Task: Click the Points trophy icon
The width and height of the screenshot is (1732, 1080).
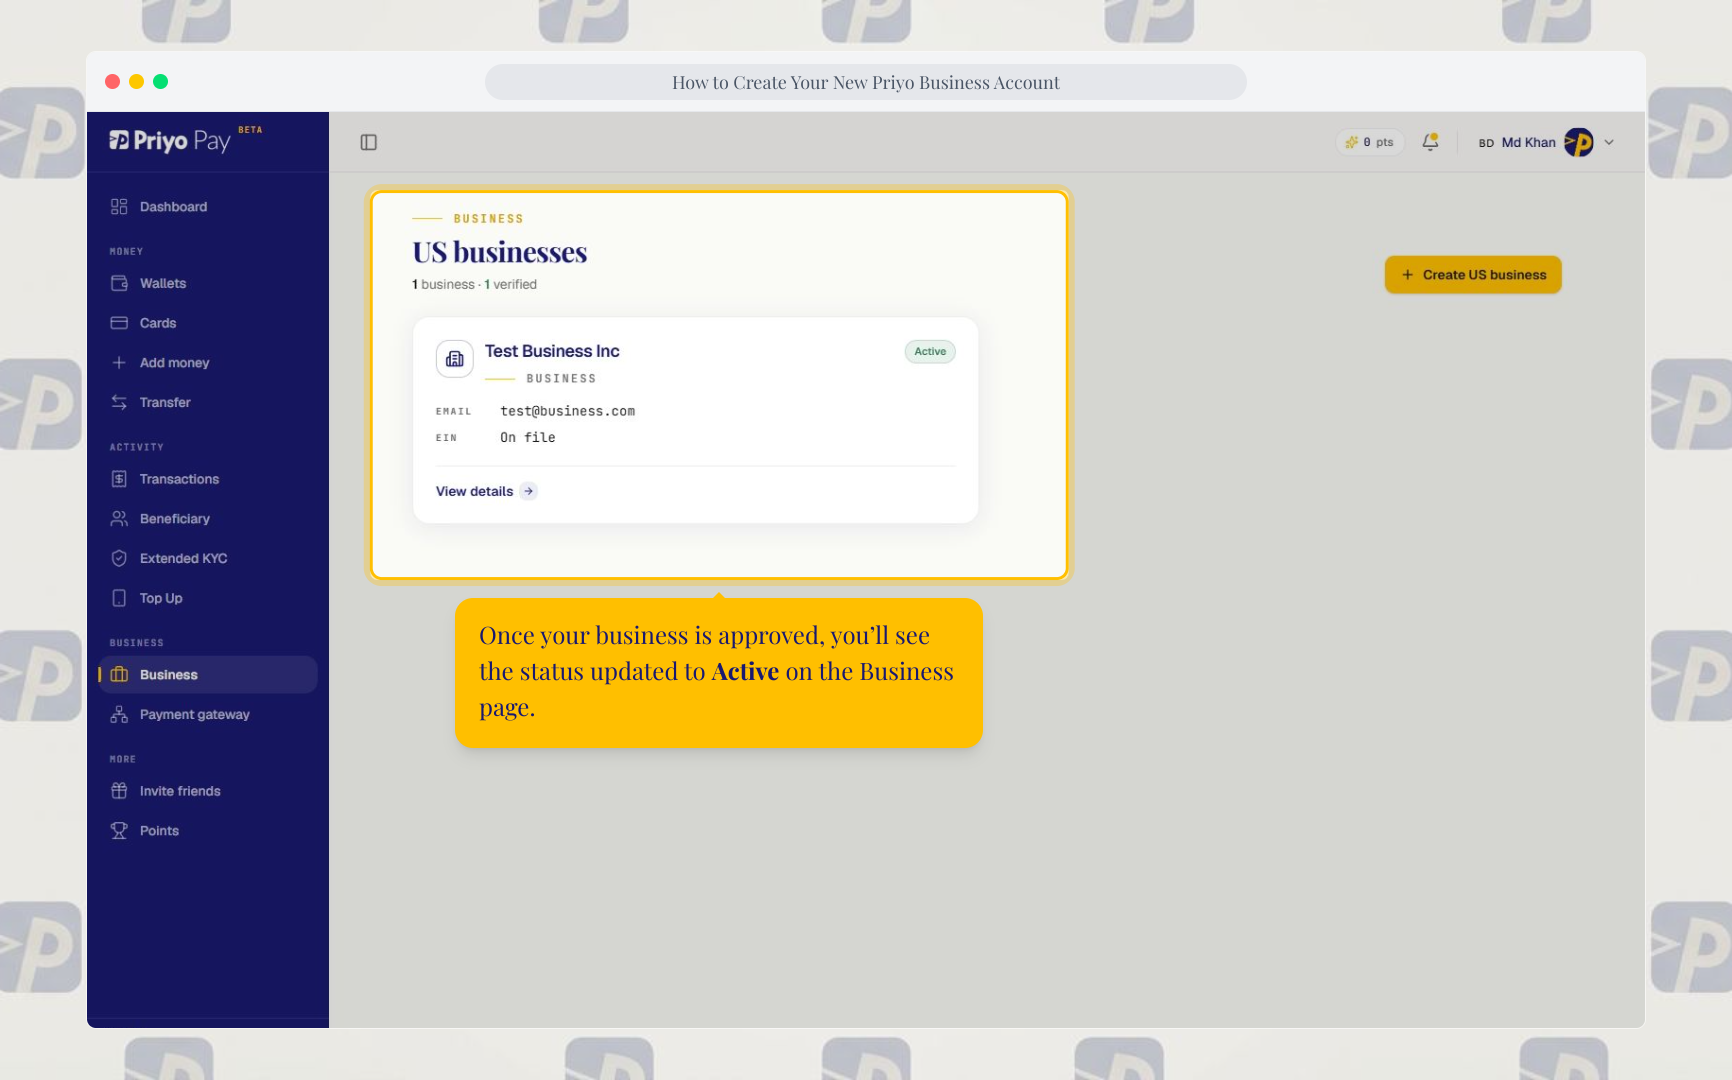Action: [x=119, y=831]
